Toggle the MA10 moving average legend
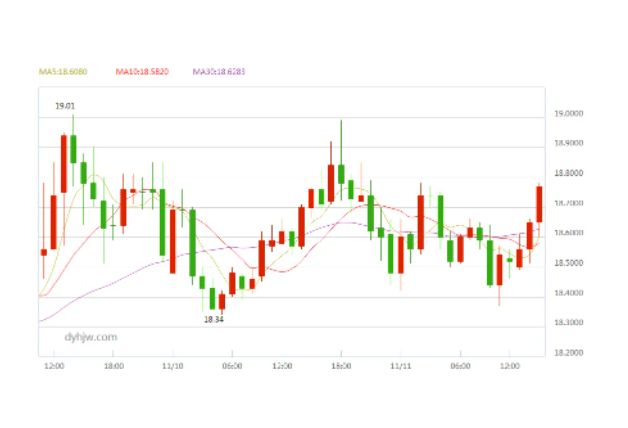 (x=141, y=72)
